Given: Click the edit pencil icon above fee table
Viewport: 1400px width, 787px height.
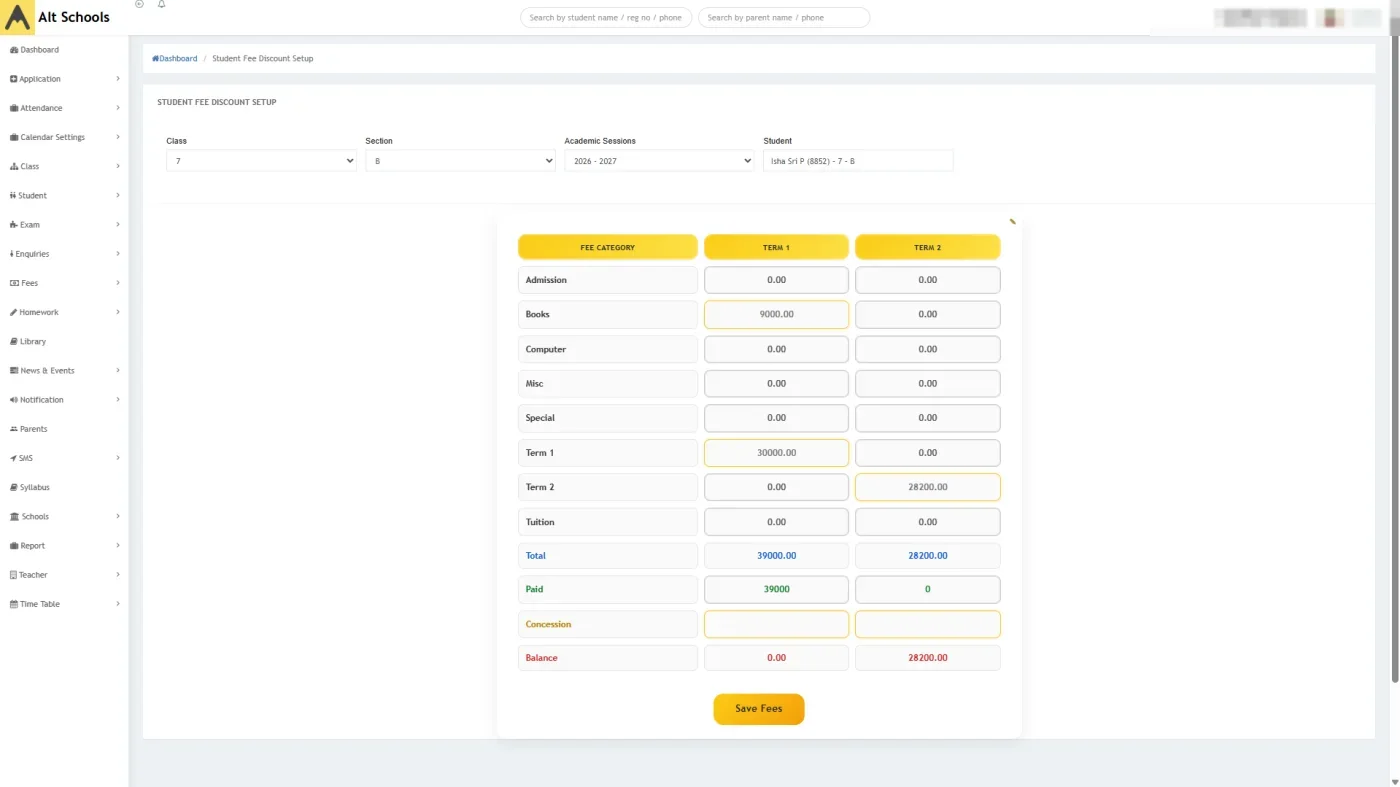Looking at the screenshot, I should [x=1012, y=222].
